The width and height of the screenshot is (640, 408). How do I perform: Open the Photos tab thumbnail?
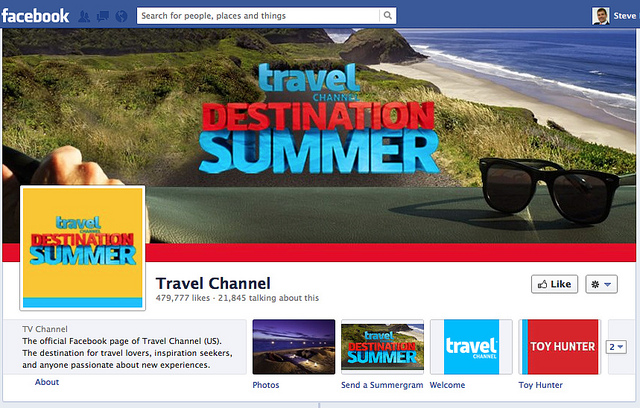[x=294, y=347]
